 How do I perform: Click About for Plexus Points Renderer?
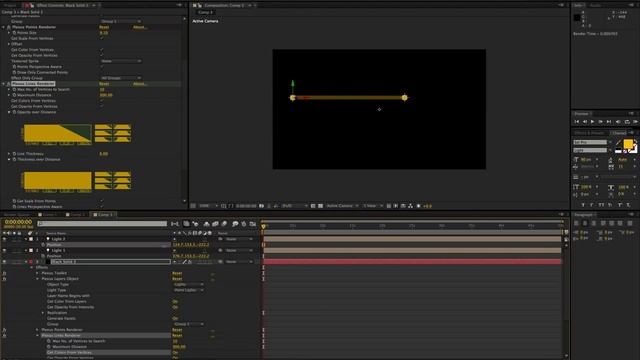(x=140, y=27)
